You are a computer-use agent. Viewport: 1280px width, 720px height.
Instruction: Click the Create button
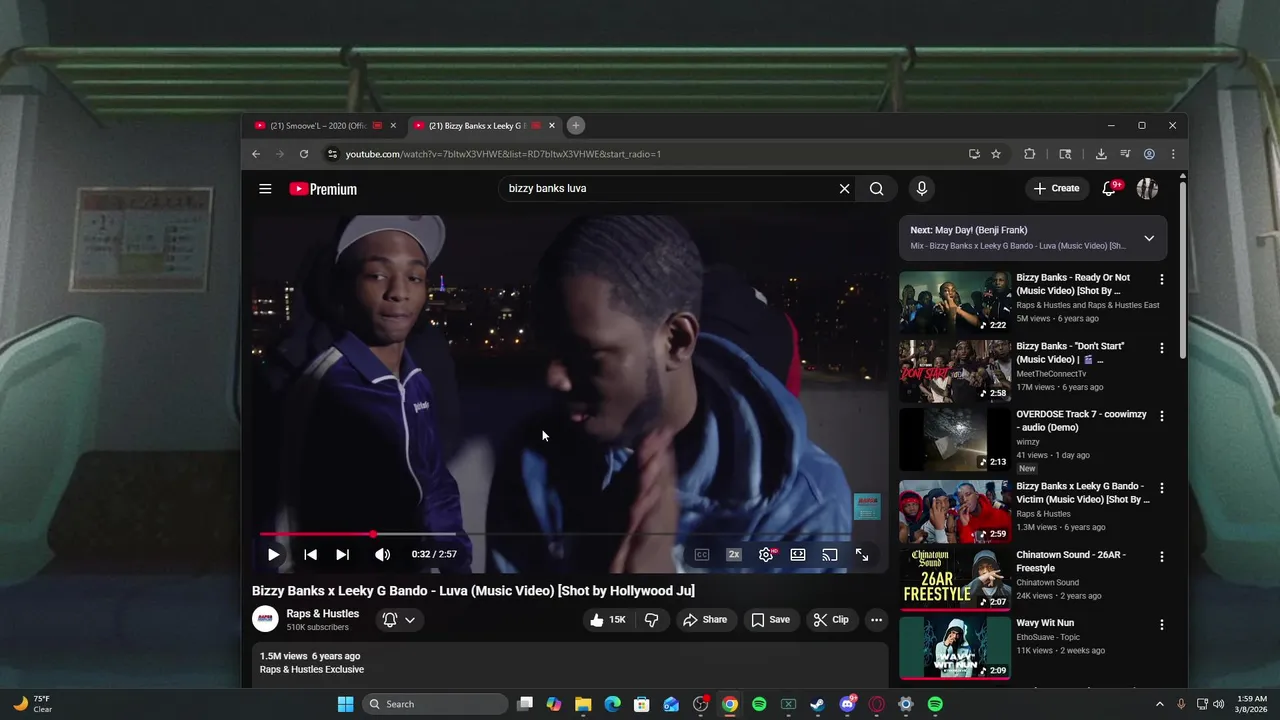[1057, 188]
